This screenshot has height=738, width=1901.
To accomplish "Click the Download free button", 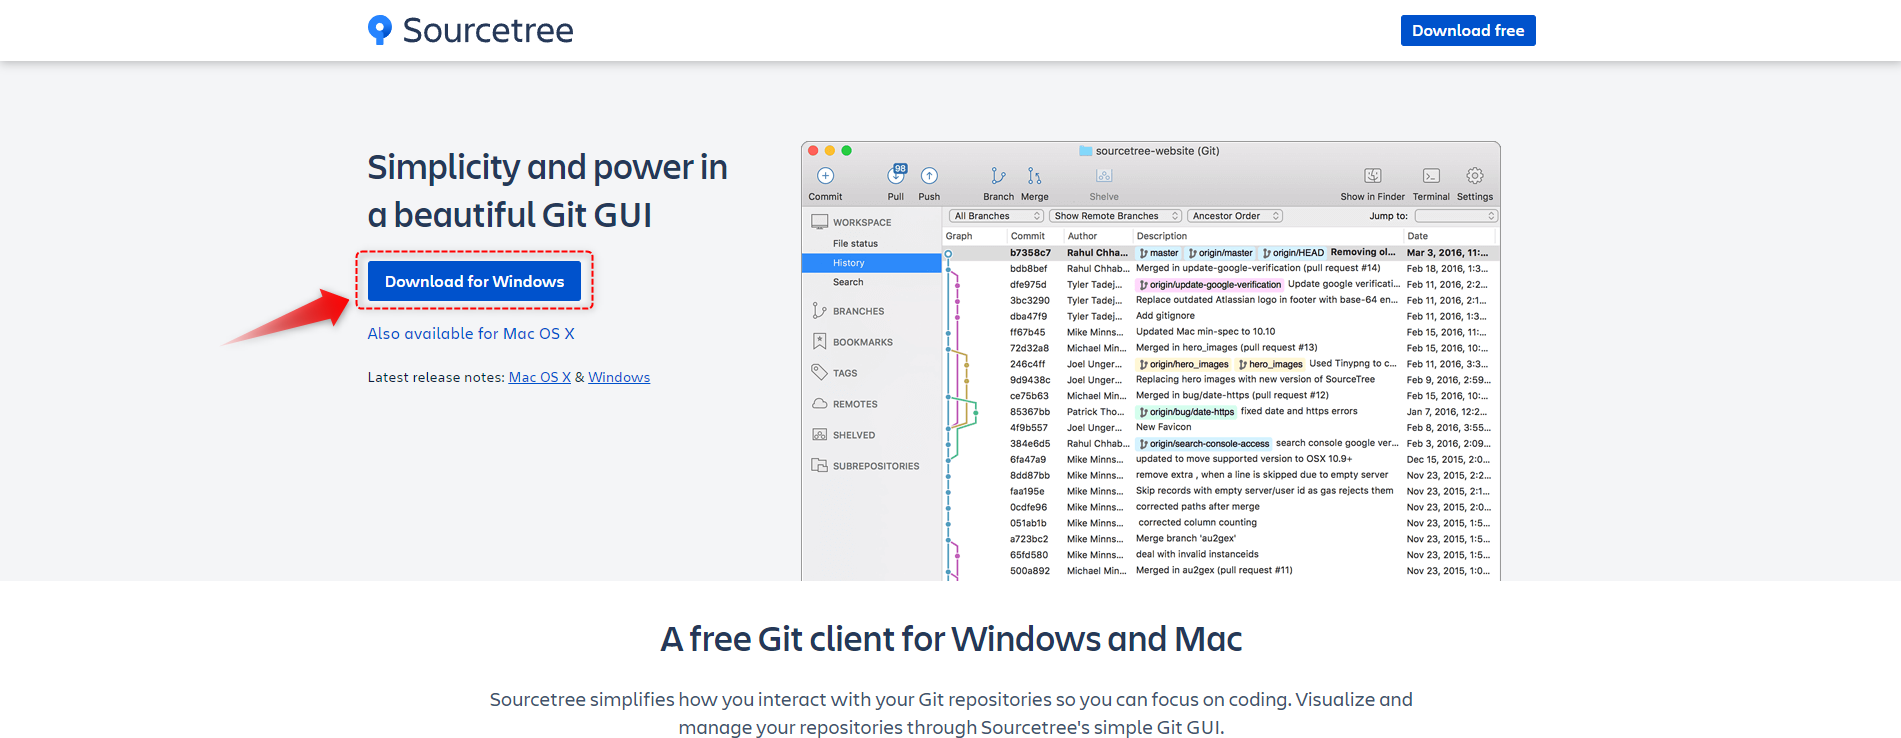I will coord(1468,30).
